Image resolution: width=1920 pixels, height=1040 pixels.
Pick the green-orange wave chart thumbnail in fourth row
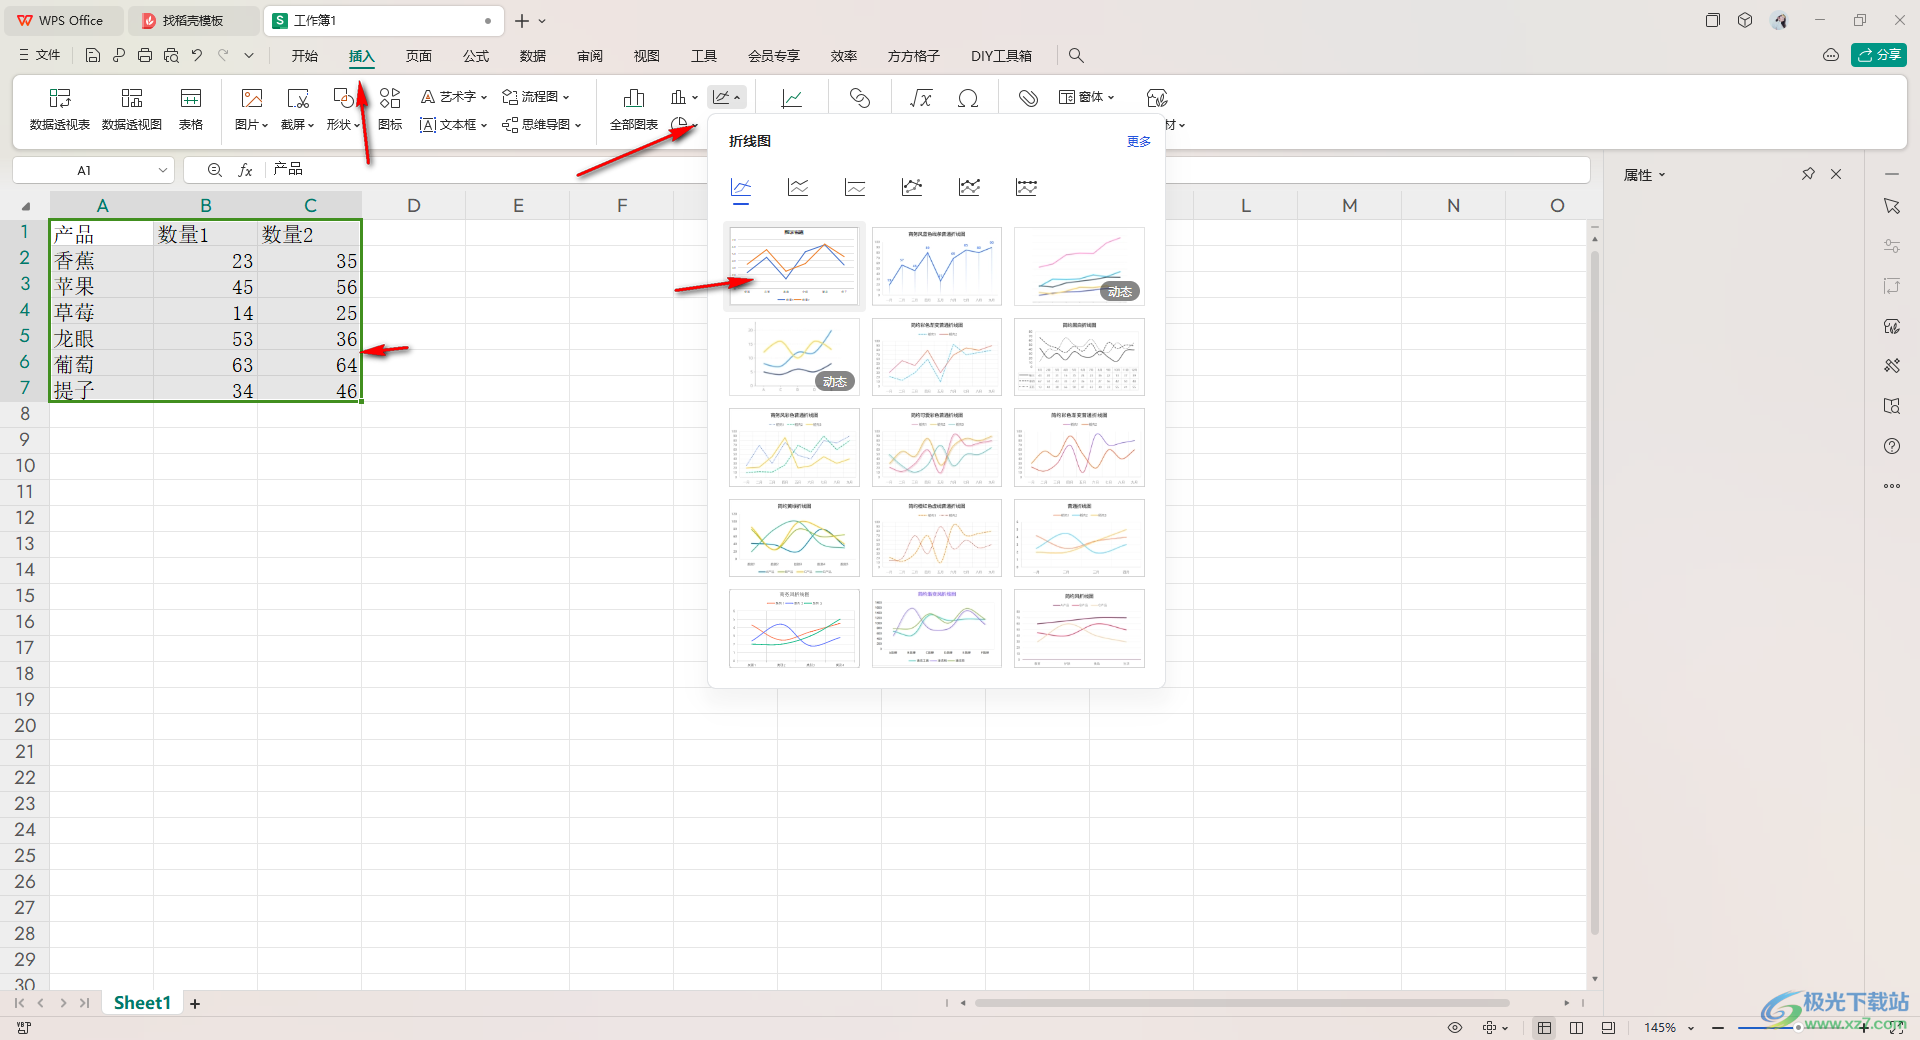[x=794, y=538]
